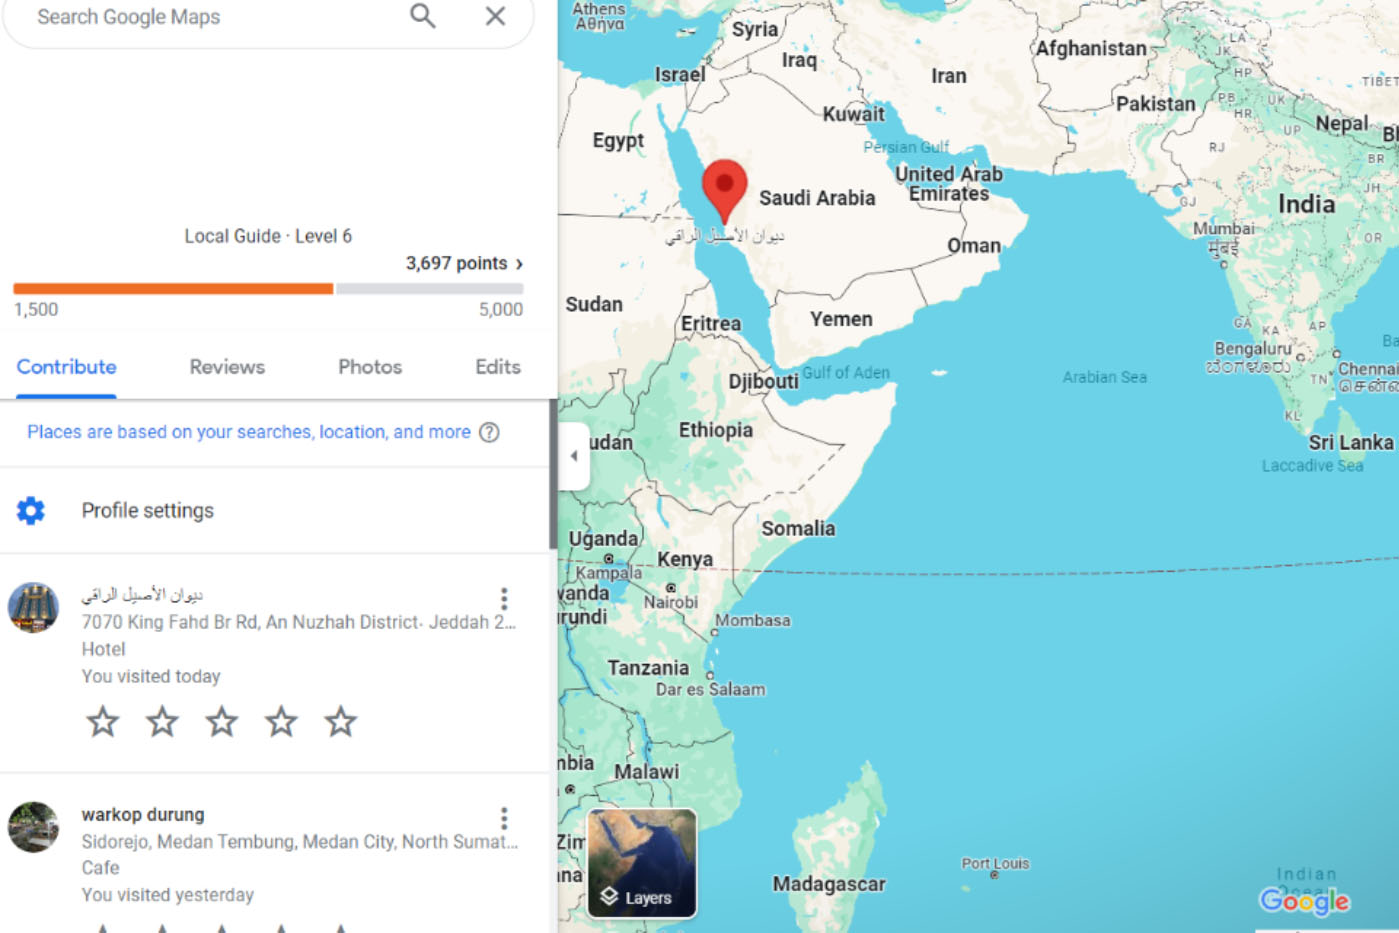This screenshot has height=933, width=1399.
Task: Collapse the side panel arrow
Action: (574, 456)
